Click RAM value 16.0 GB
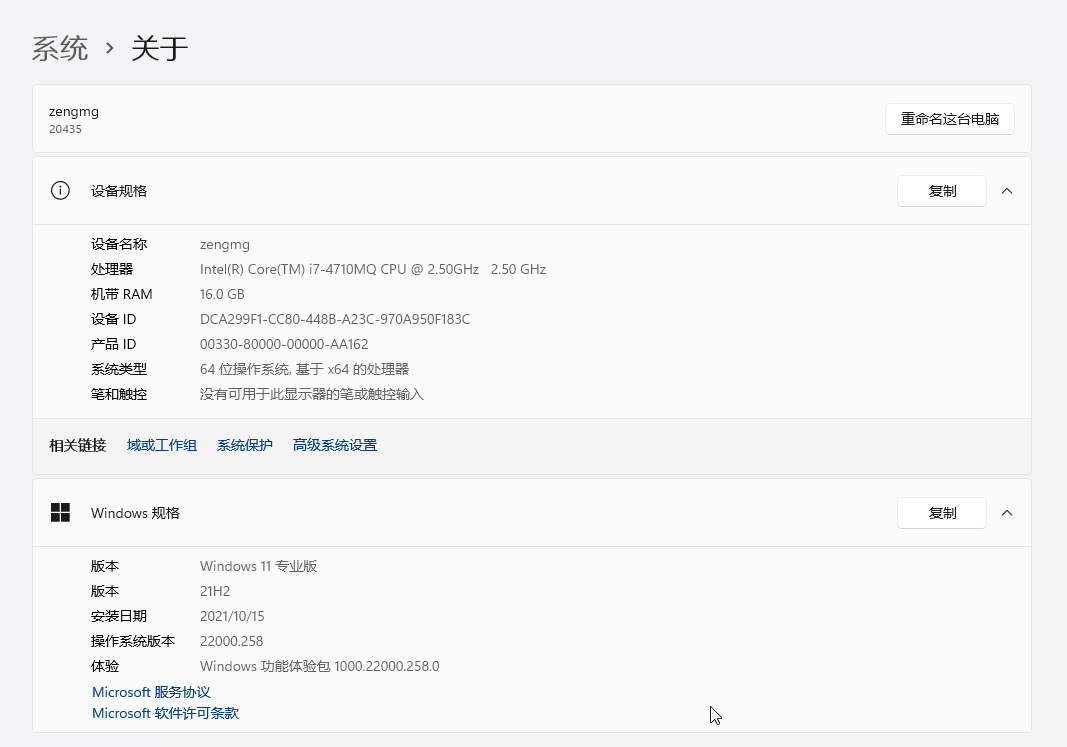This screenshot has width=1067, height=747. [222, 295]
